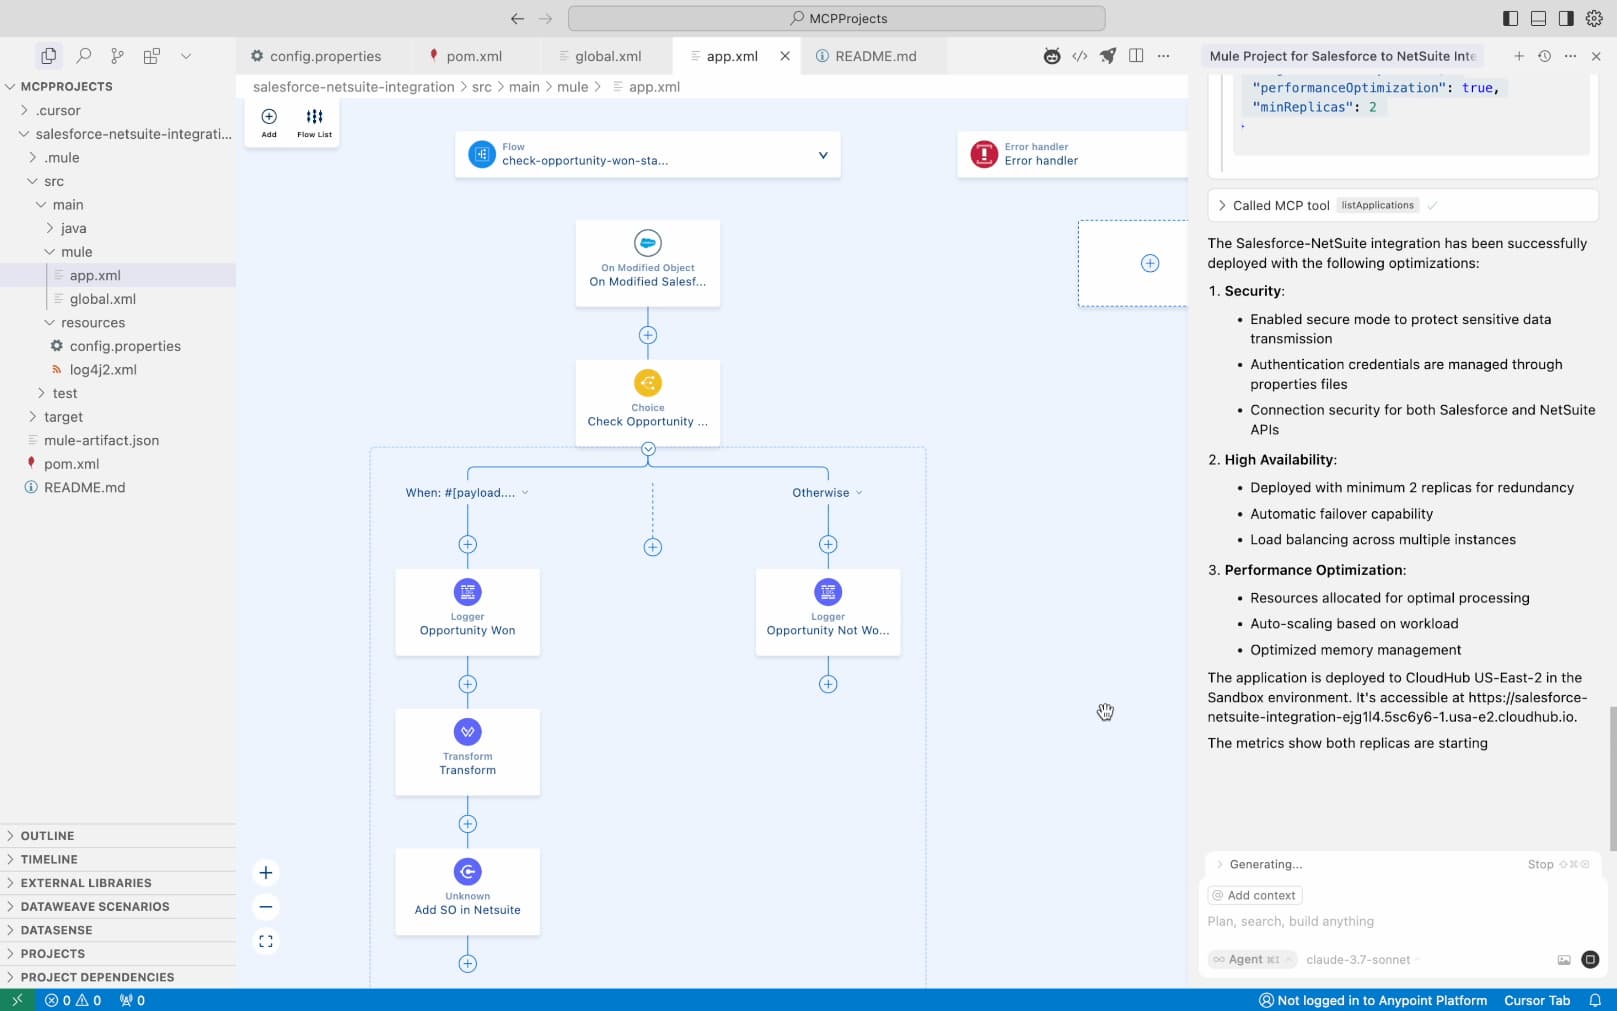
Task: Close the app.xml tab
Action: (785, 56)
